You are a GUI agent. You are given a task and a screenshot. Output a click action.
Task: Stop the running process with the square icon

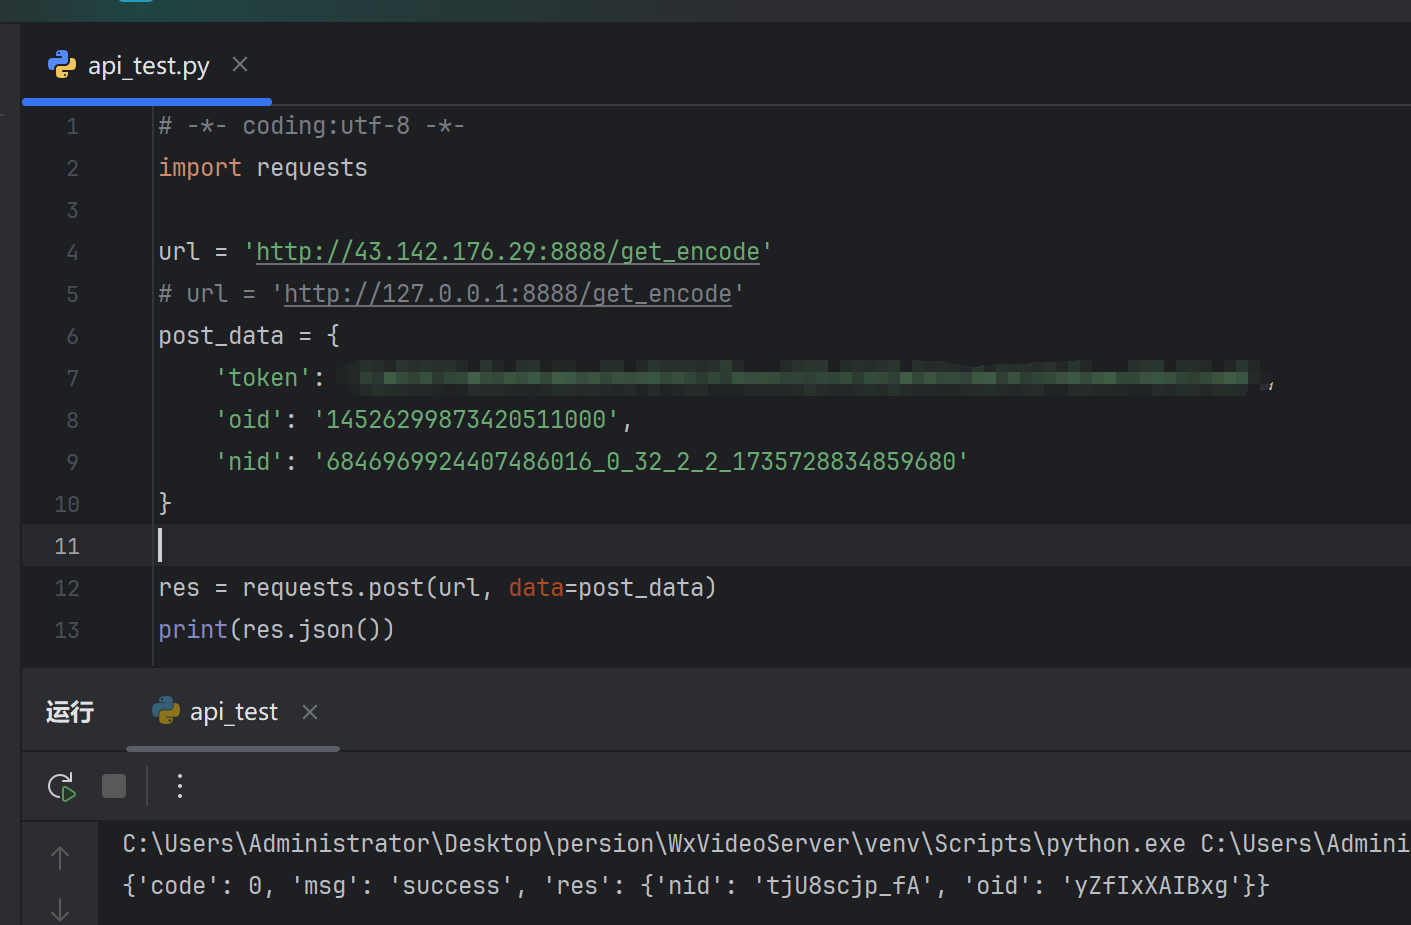tap(114, 786)
